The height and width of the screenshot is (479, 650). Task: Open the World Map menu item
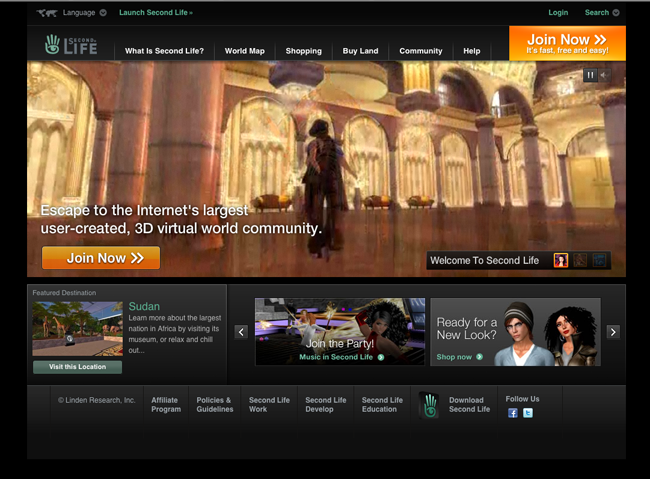click(245, 51)
